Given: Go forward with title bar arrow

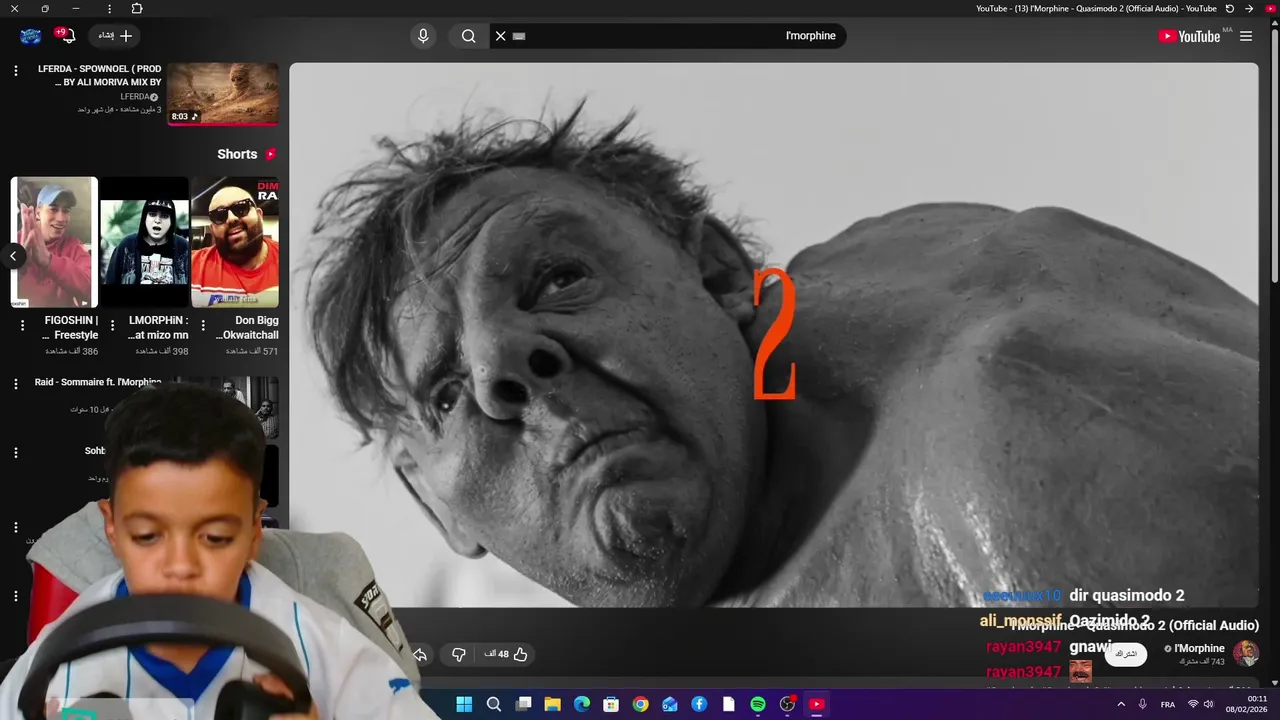Looking at the screenshot, I should (1249, 8).
